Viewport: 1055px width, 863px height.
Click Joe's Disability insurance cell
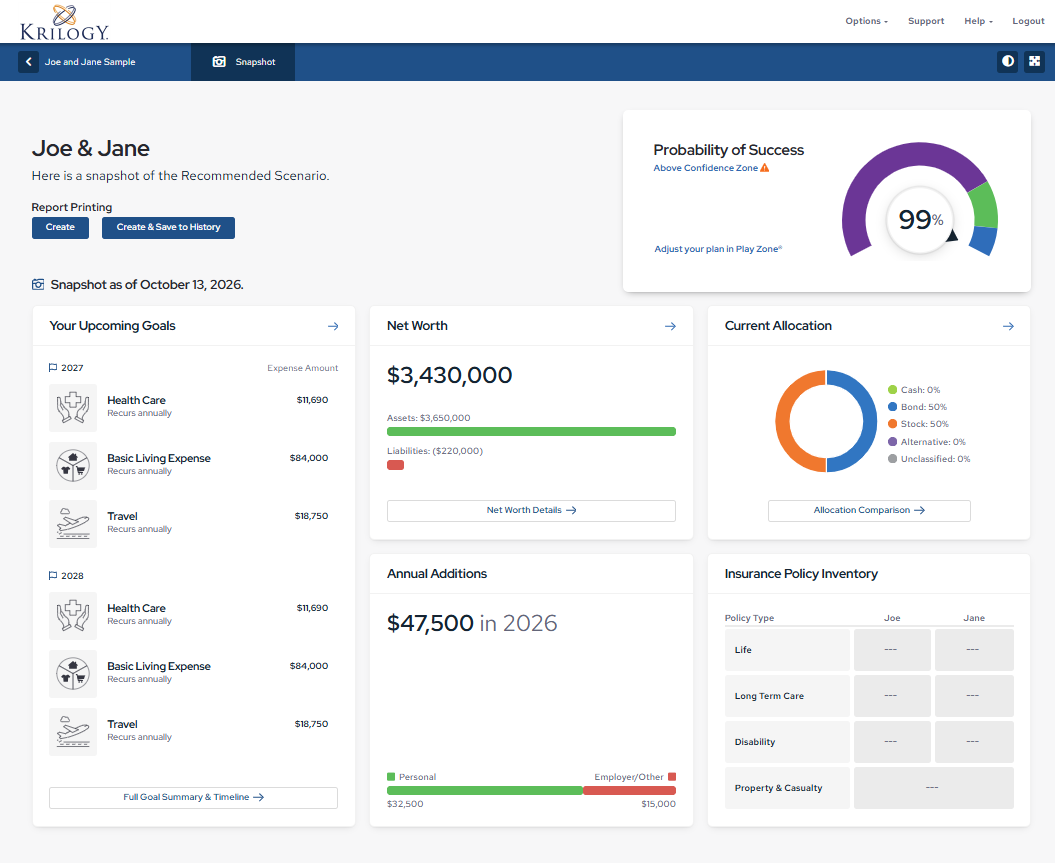tap(892, 742)
